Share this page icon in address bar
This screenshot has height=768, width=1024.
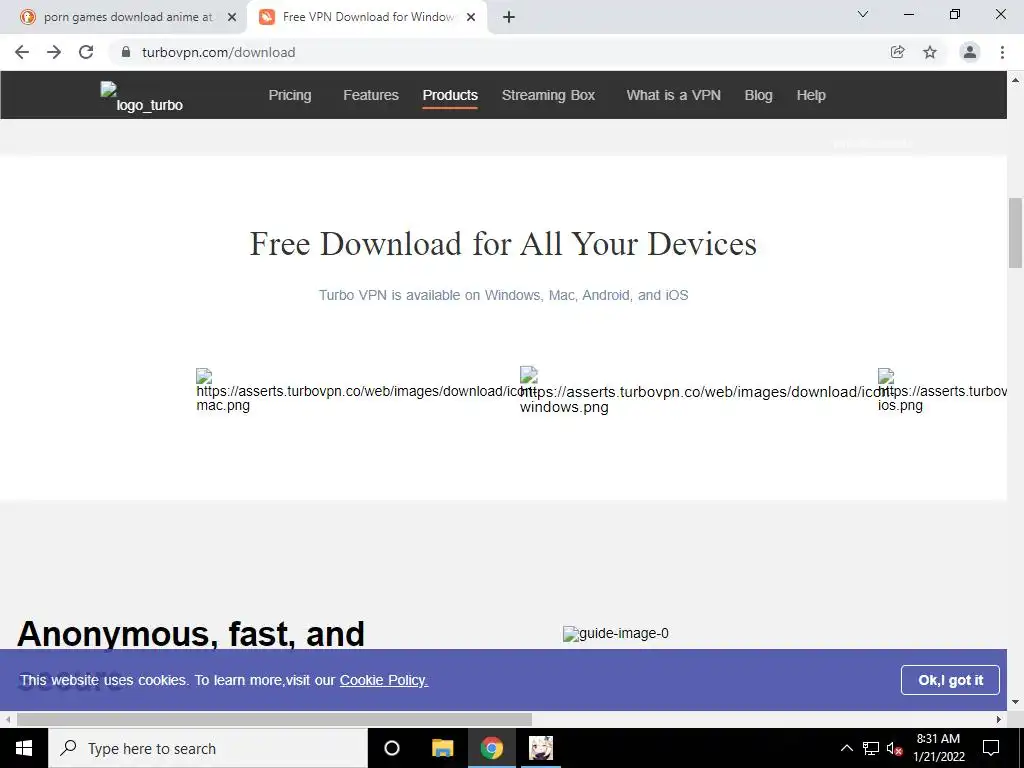[897, 52]
